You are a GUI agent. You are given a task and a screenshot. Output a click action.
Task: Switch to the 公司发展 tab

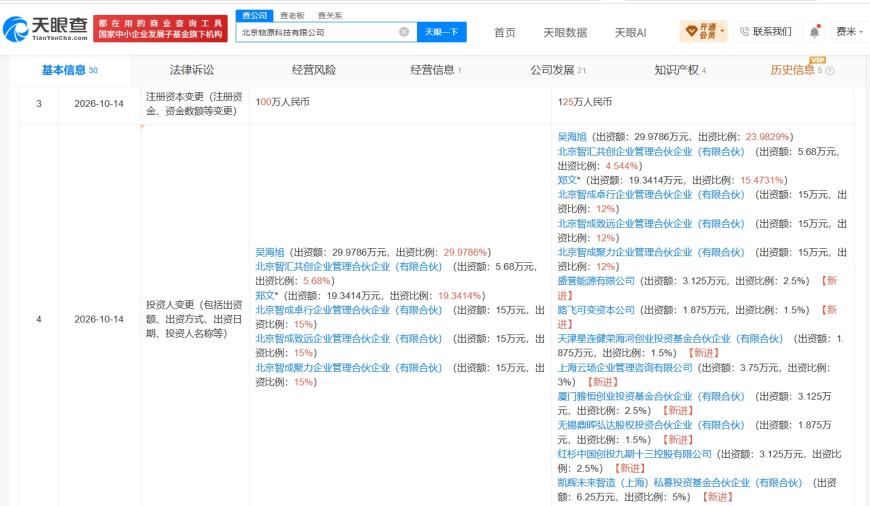(x=558, y=70)
